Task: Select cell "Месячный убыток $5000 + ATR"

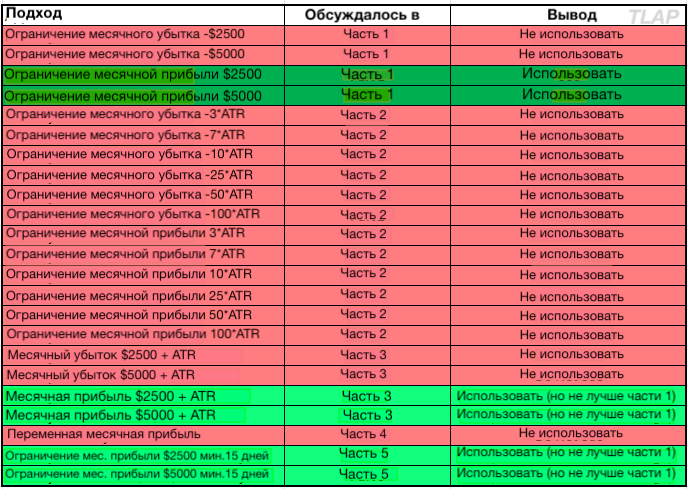Action: coord(144,375)
